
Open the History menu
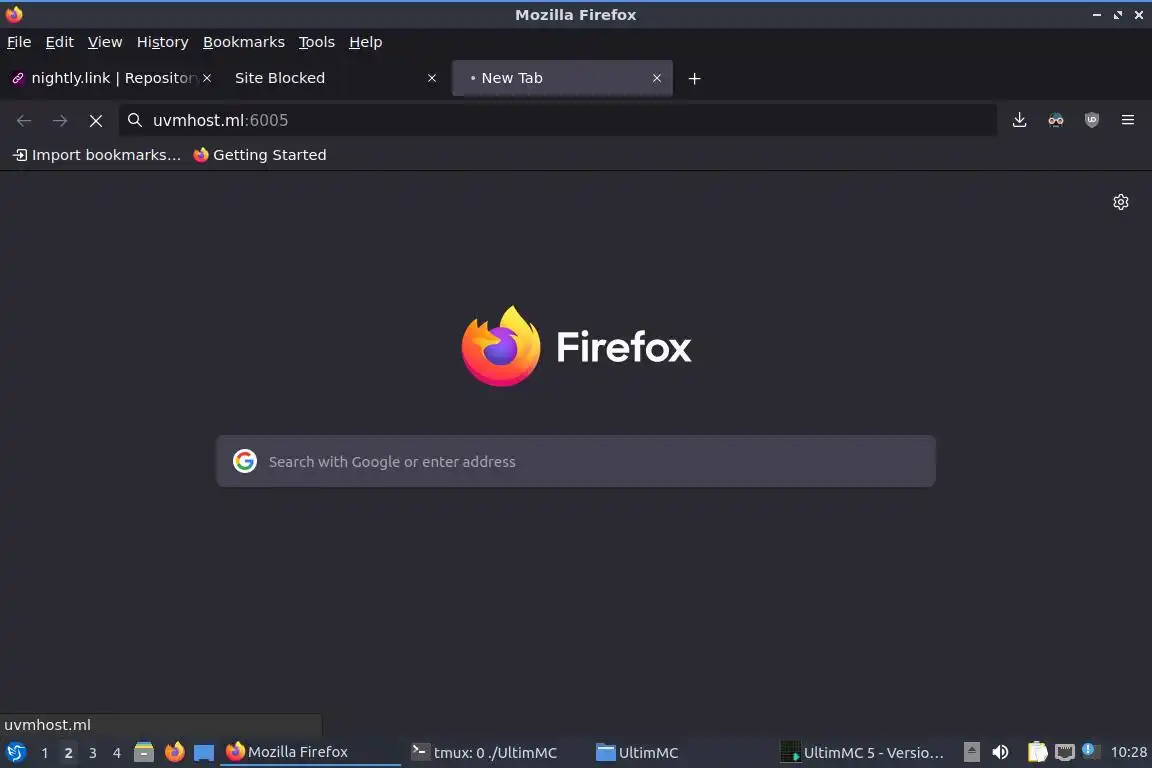click(x=162, y=42)
